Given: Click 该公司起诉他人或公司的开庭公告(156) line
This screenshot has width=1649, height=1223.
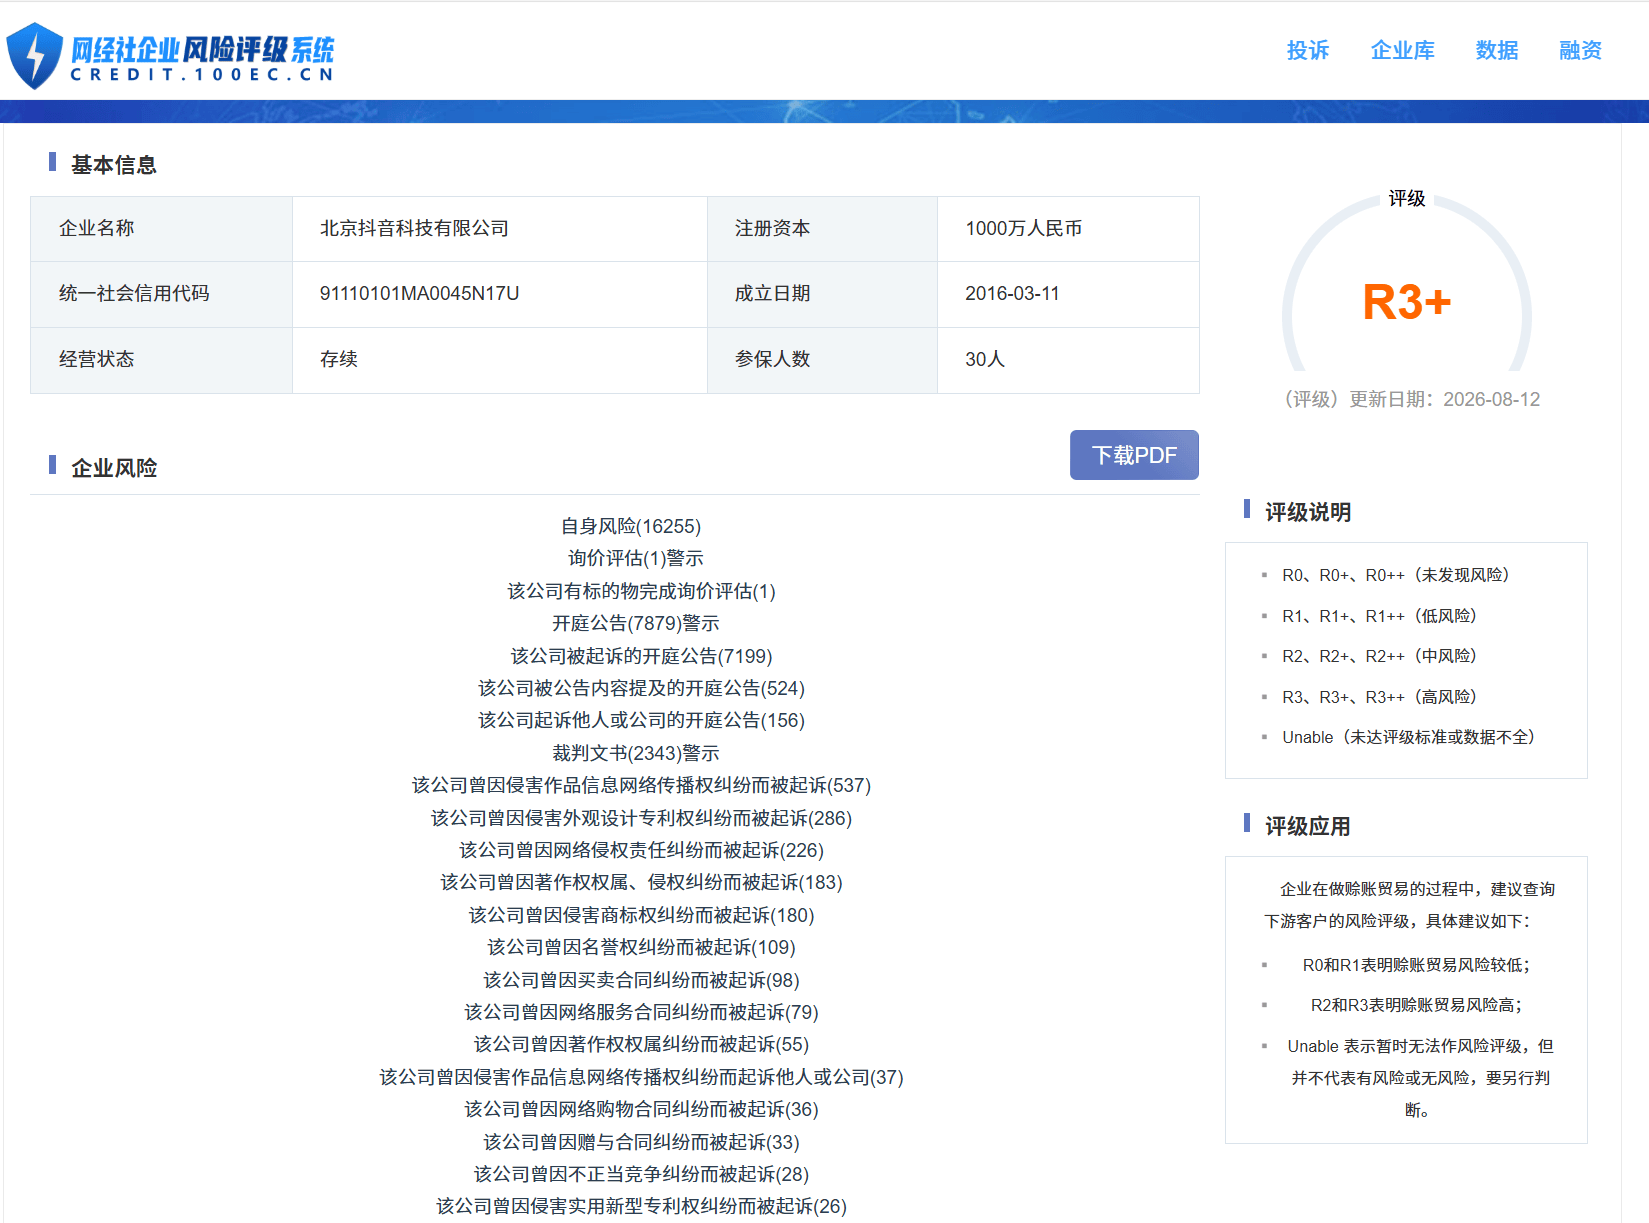Looking at the screenshot, I should (x=641, y=720).
